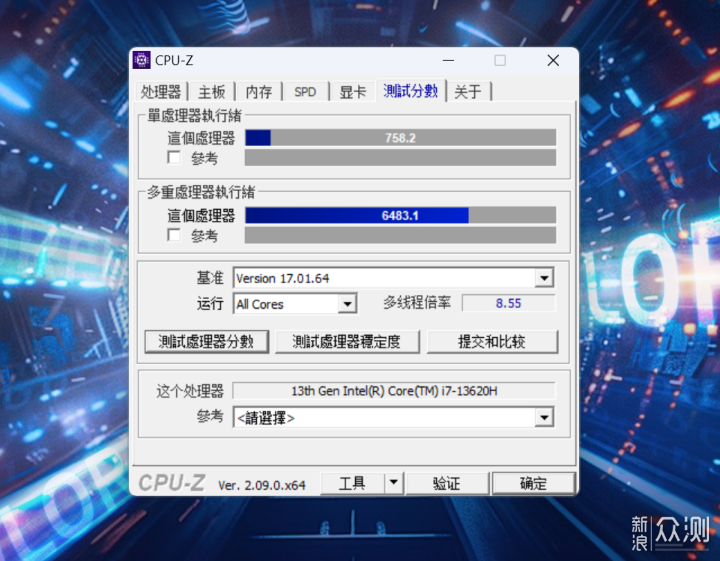Screen dimensions: 720x561
Task: Click the i7-13620H processor name field
Action: tap(394, 391)
